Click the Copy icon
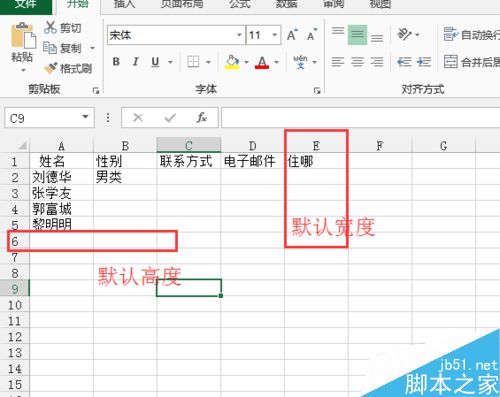 [x=50, y=48]
